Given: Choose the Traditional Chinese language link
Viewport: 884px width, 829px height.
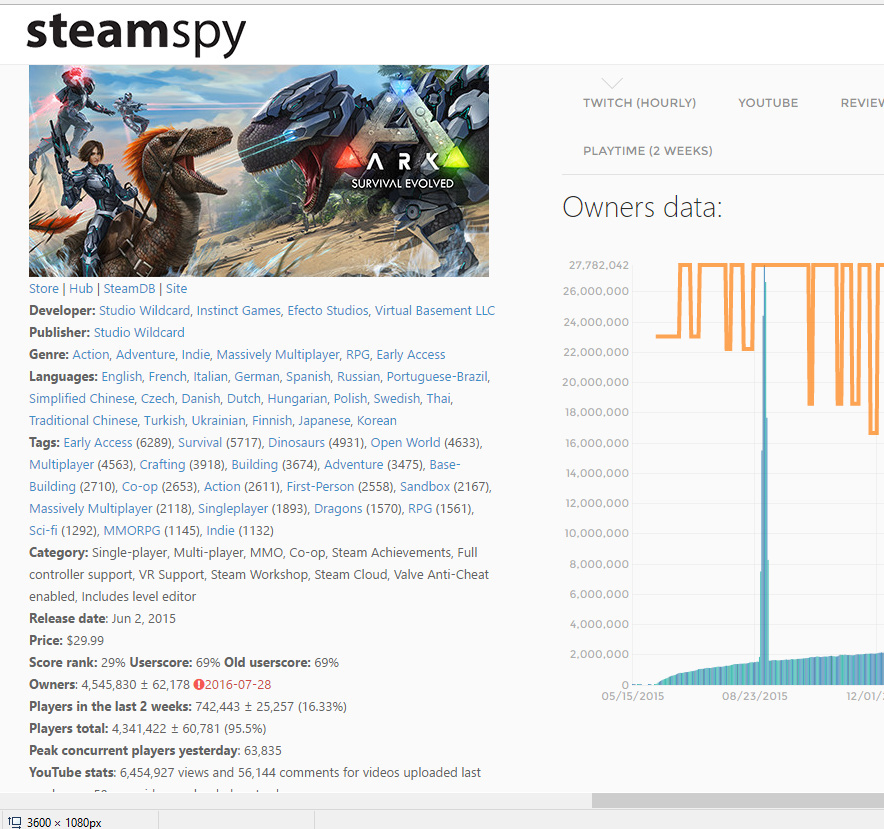Looking at the screenshot, I should click(83, 421).
